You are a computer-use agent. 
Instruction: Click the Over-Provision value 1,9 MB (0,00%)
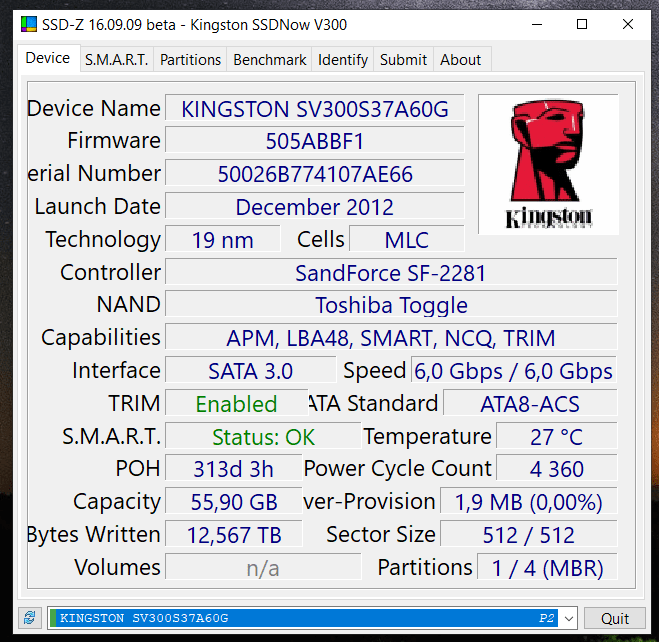point(529,502)
